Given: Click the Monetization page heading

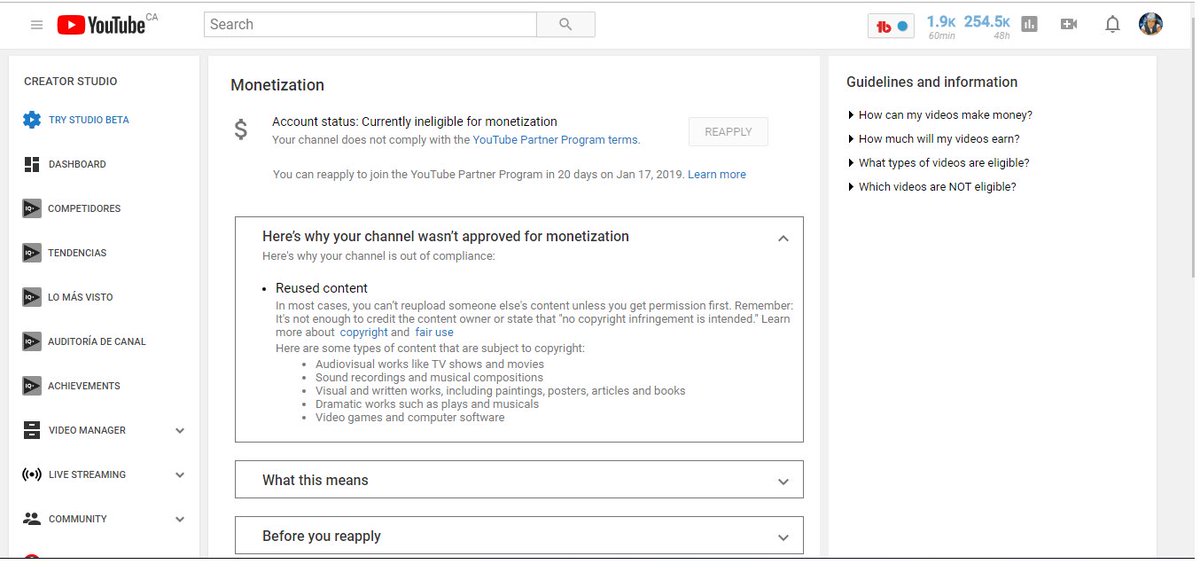Looking at the screenshot, I should click(277, 86).
